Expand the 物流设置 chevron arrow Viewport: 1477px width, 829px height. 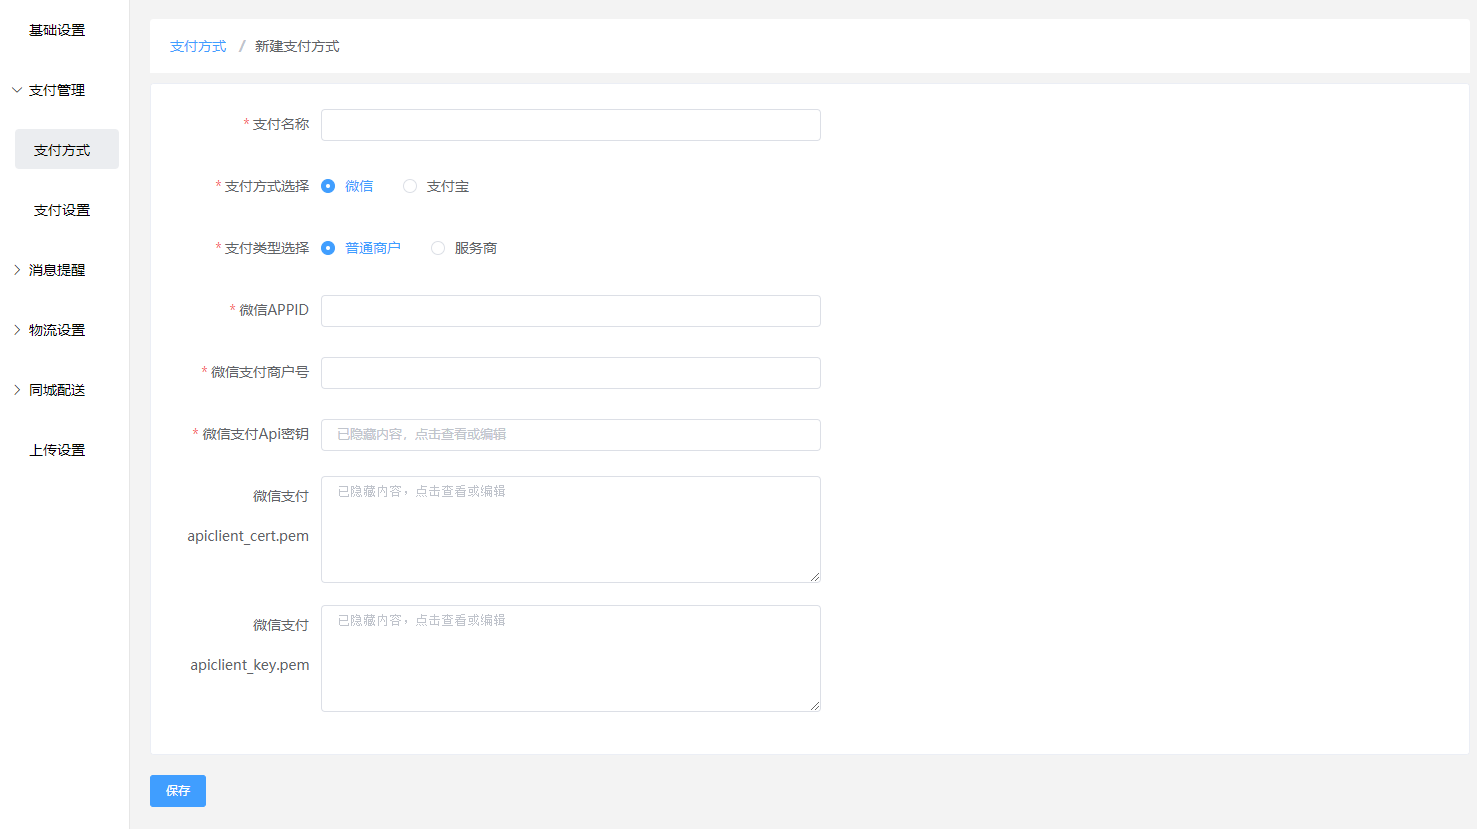pos(17,330)
